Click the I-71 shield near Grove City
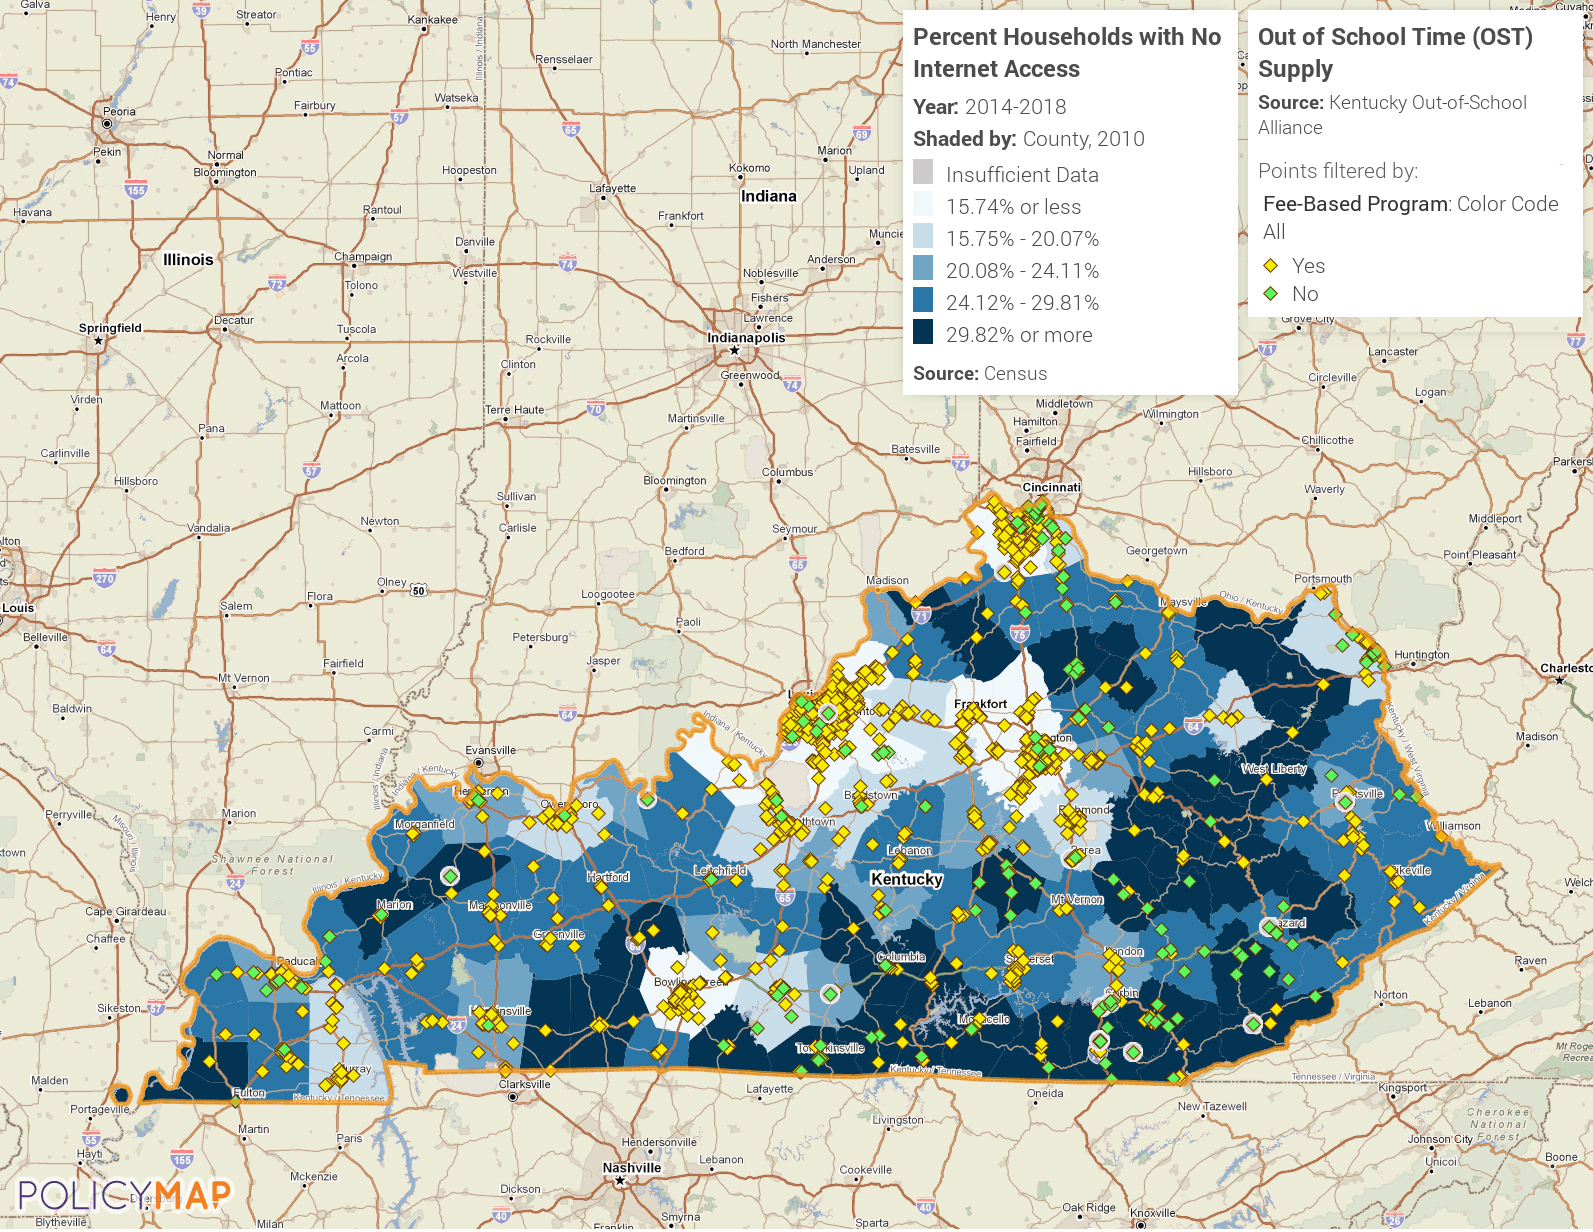 click(1268, 349)
